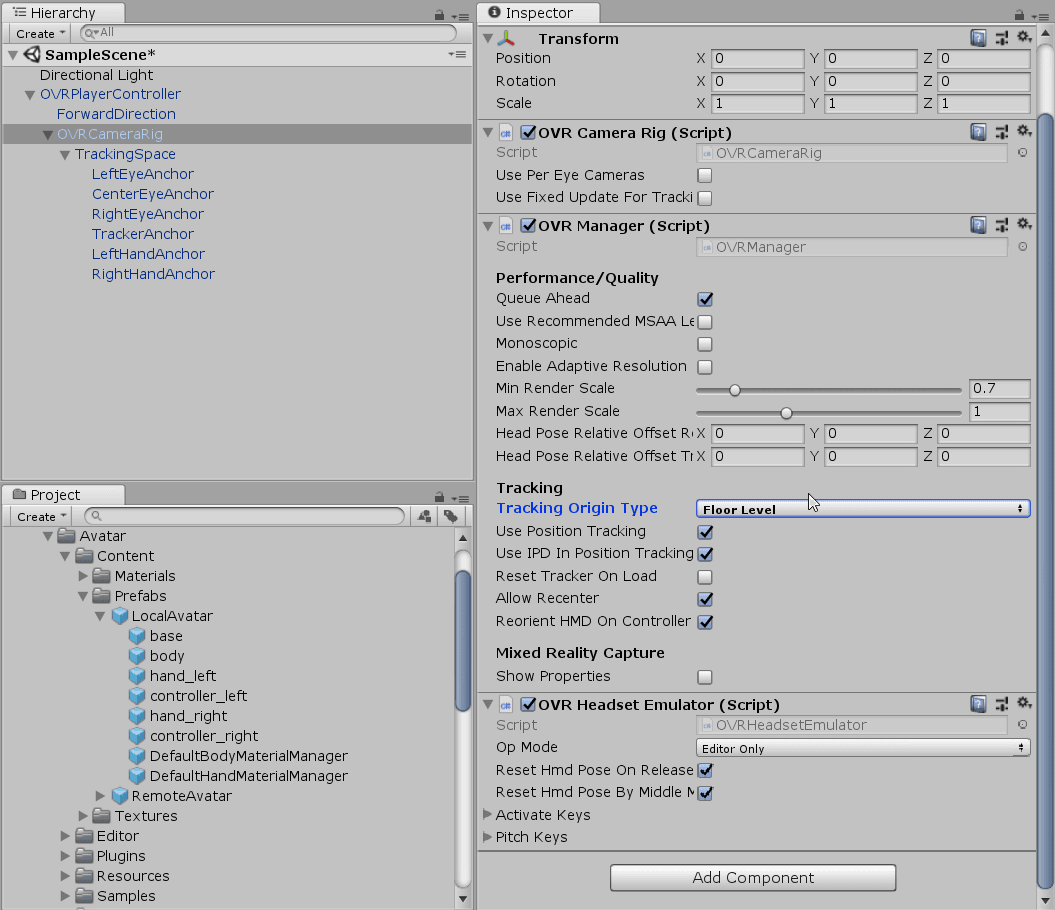Open OVR Camera Rig gear menu
This screenshot has height=910, width=1055.
pyautogui.click(x=1024, y=131)
